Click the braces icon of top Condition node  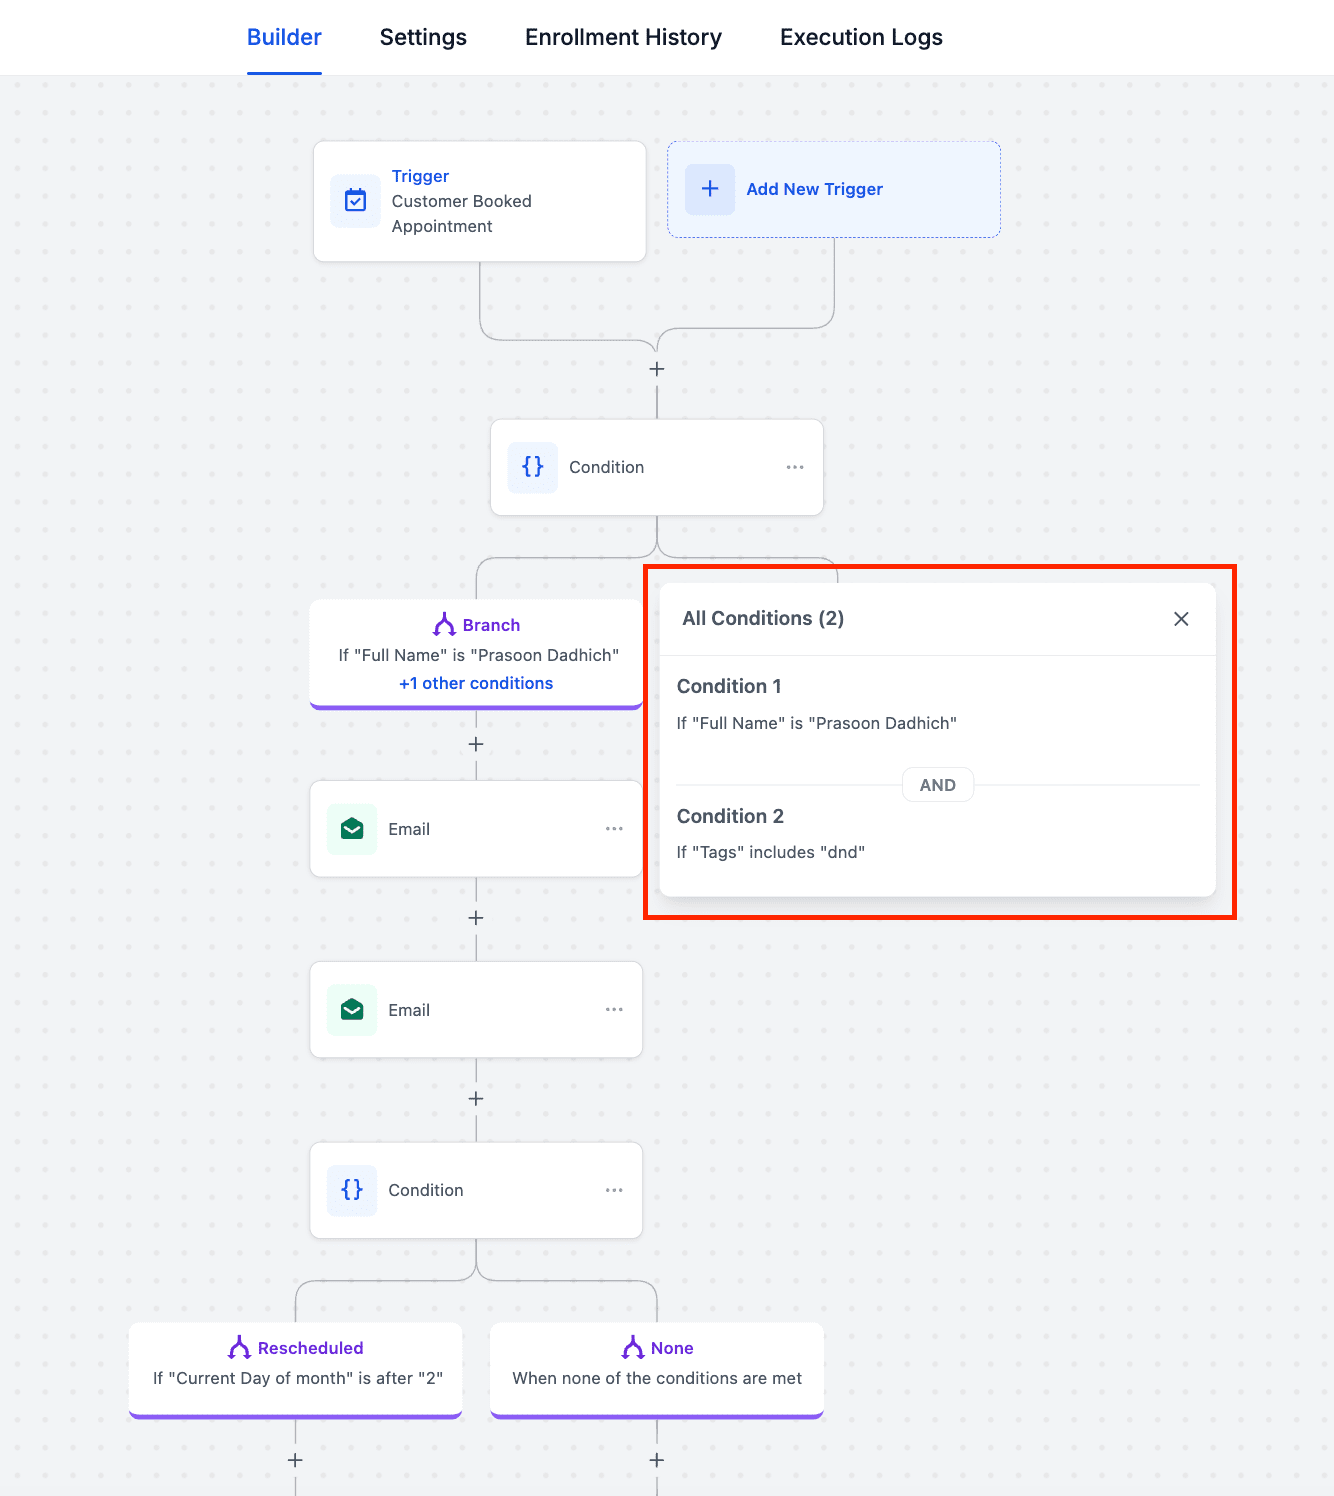coord(533,467)
